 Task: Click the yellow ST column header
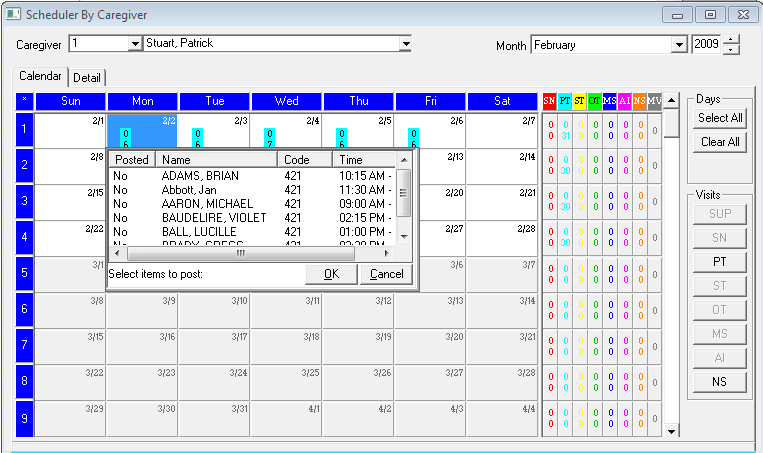[580, 101]
